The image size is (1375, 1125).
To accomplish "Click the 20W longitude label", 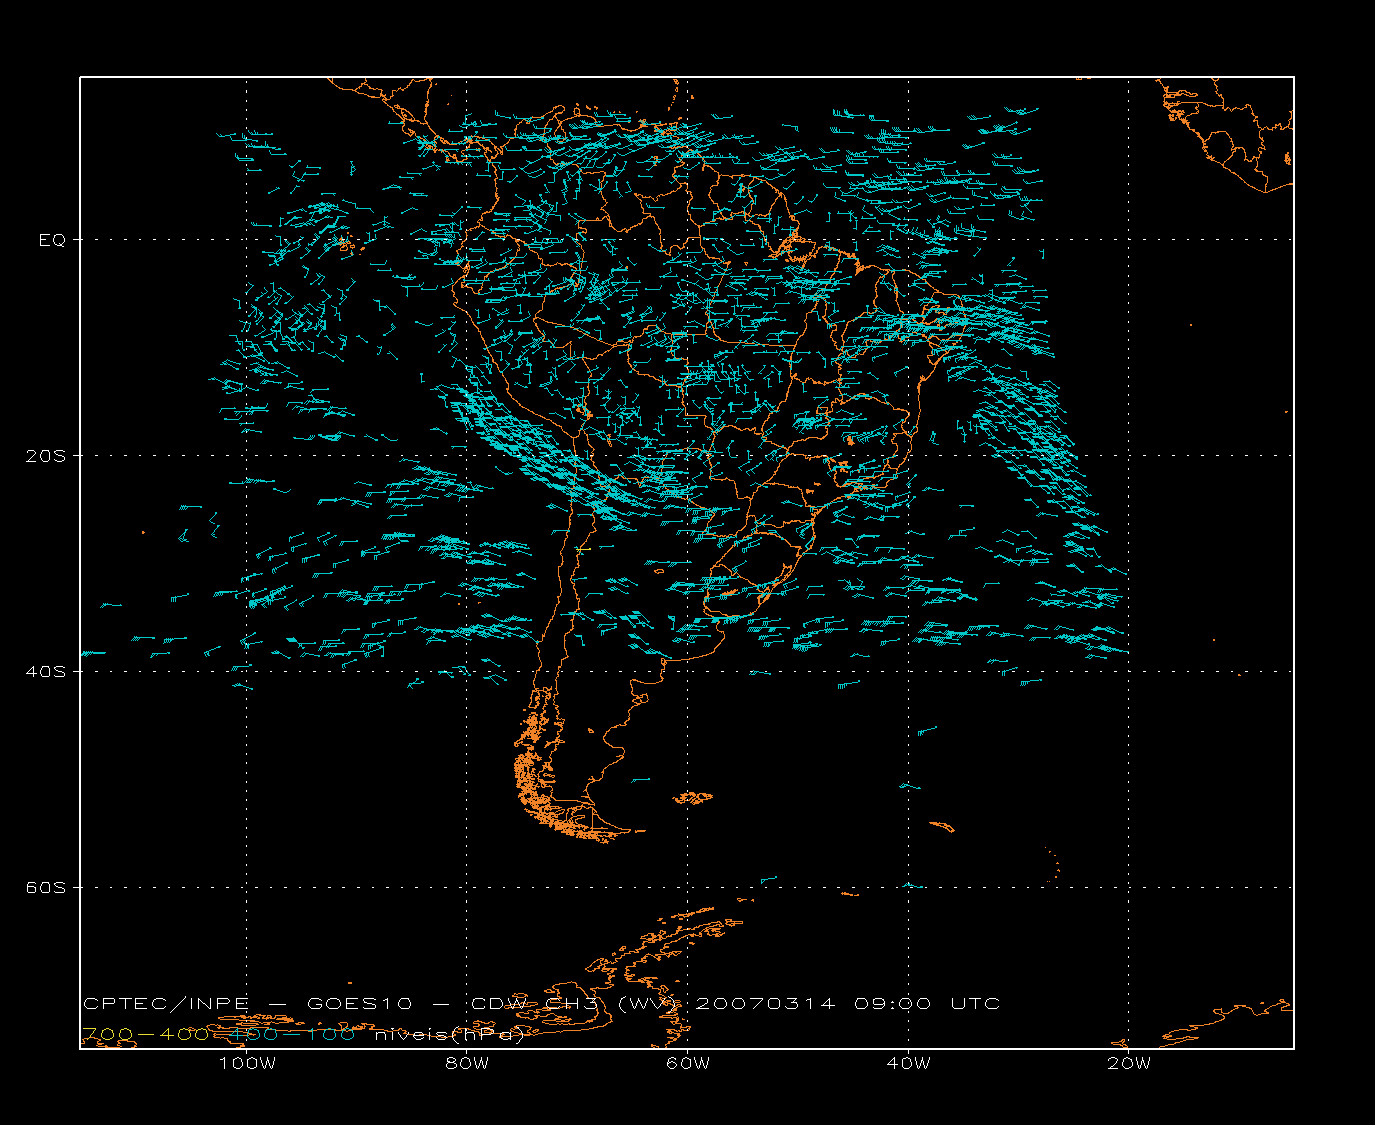I will [x=1129, y=1064].
